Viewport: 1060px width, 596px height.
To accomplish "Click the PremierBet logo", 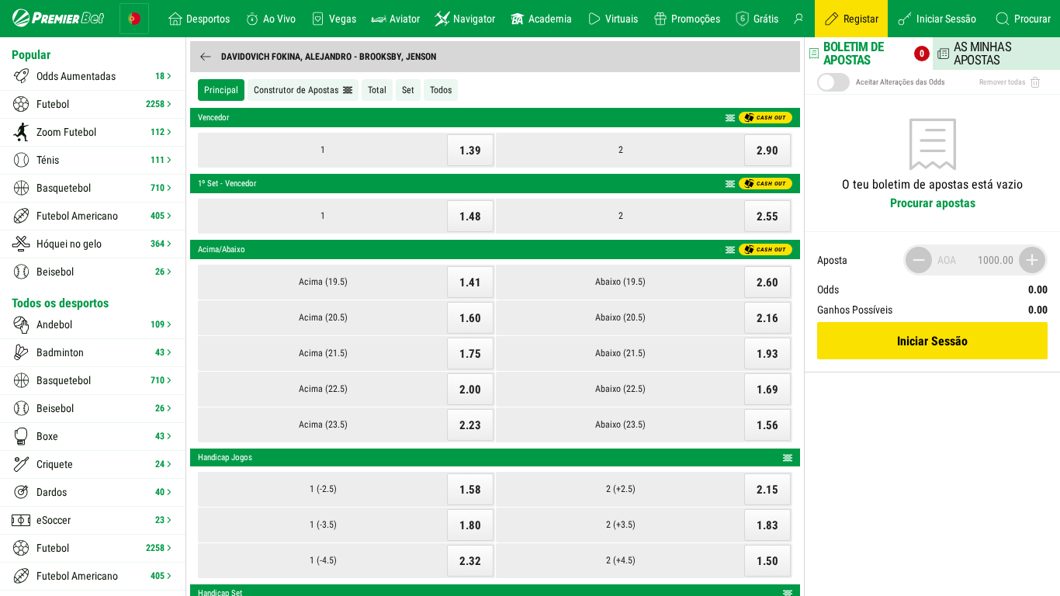I will [58, 18].
